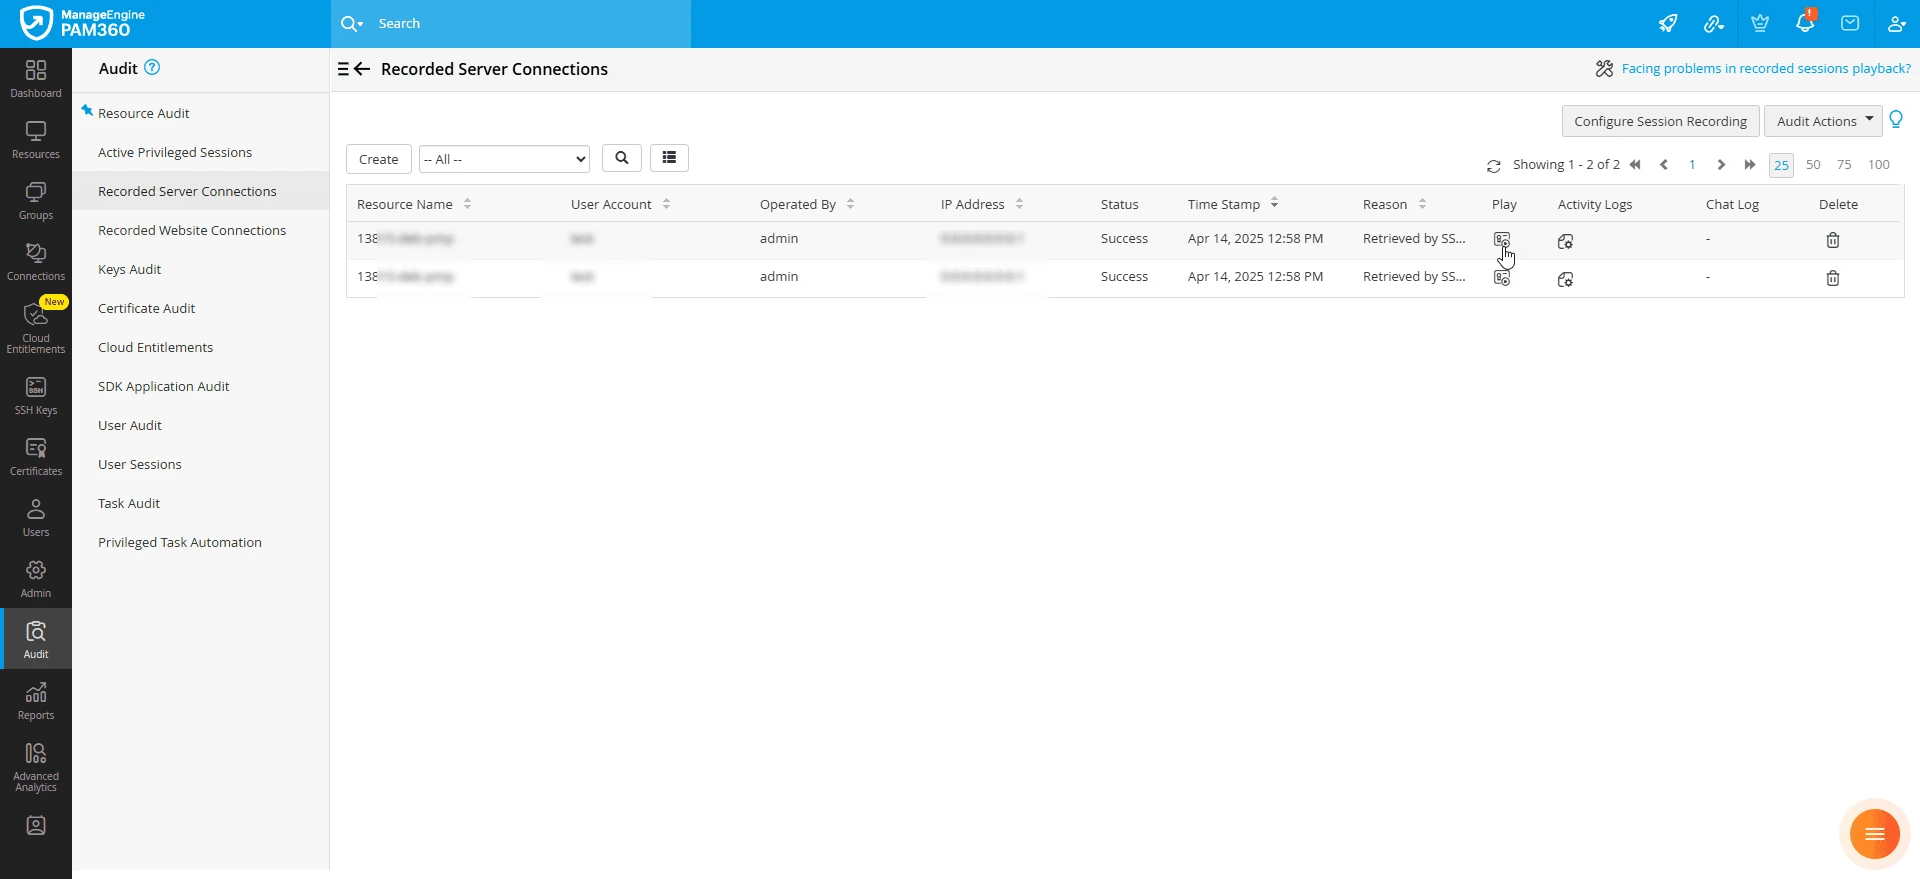1920x879 pixels.
Task: Click the table search magnifier button
Action: (622, 158)
